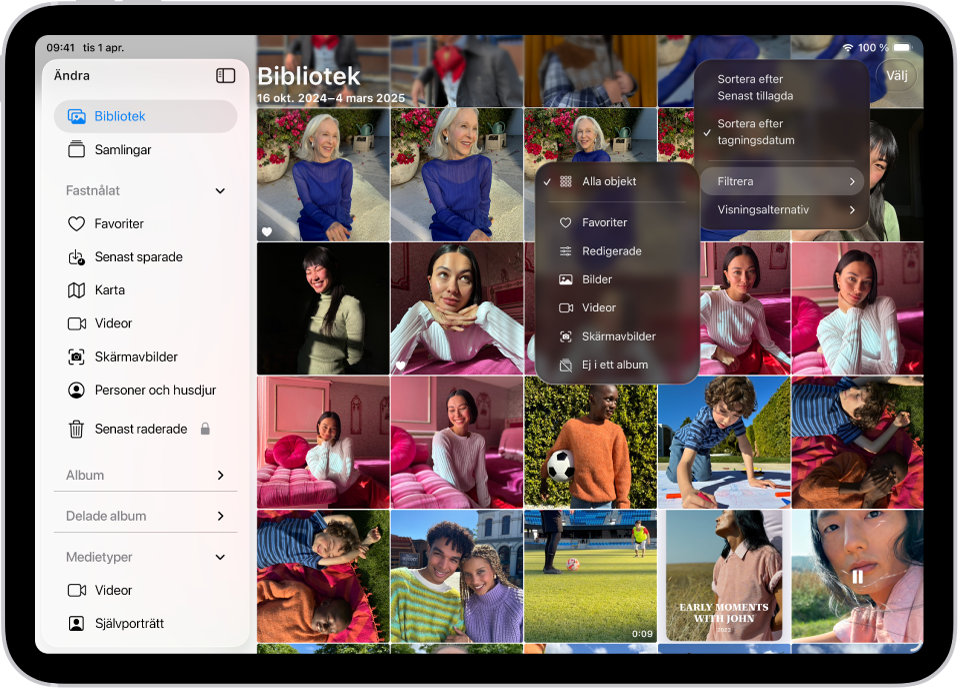The height and width of the screenshot is (689, 960).
Task: Click the Karta map icon
Action: coord(77,290)
